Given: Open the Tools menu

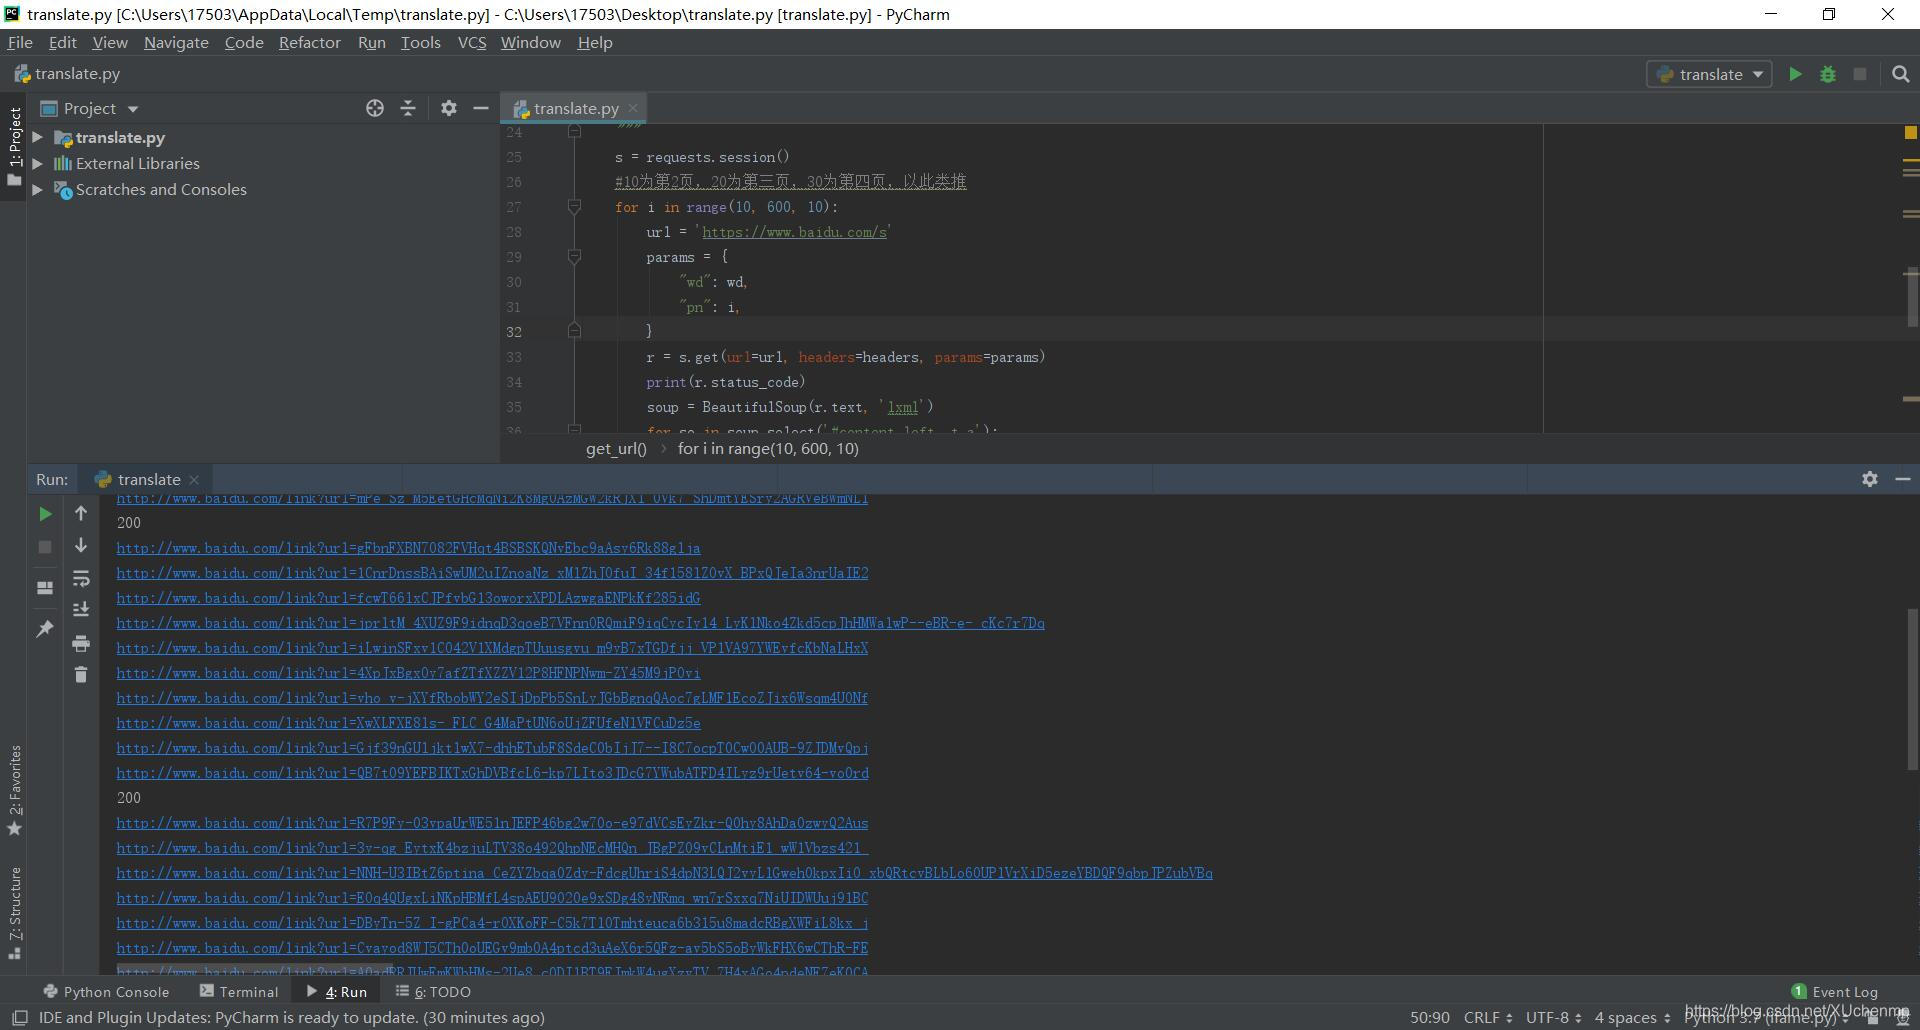Looking at the screenshot, I should coord(420,42).
